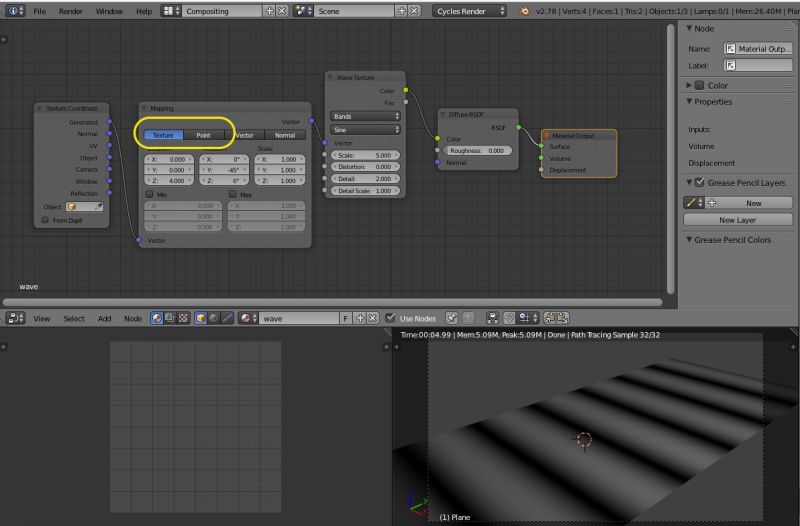This screenshot has width=800, height=526.
Task: Copy selected nodes to clipboard icon
Action: (x=549, y=318)
